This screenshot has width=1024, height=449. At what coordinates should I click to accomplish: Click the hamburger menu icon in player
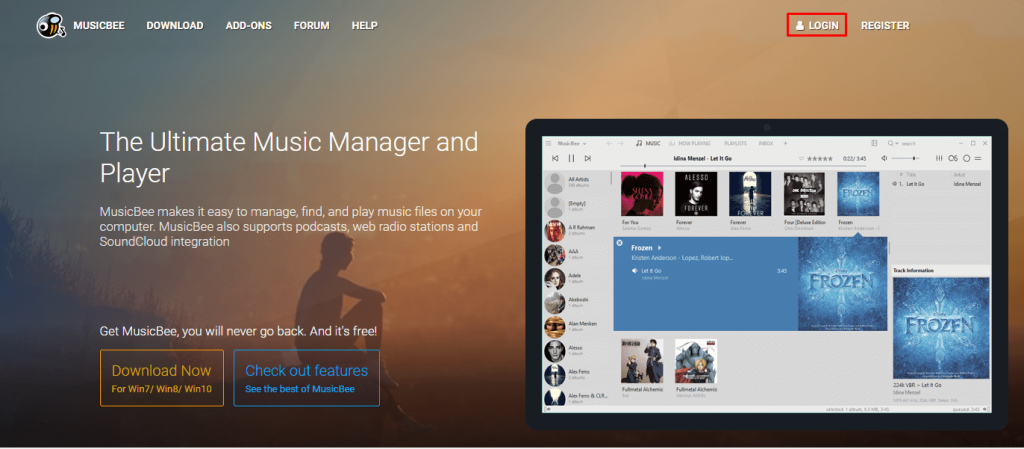coord(549,143)
